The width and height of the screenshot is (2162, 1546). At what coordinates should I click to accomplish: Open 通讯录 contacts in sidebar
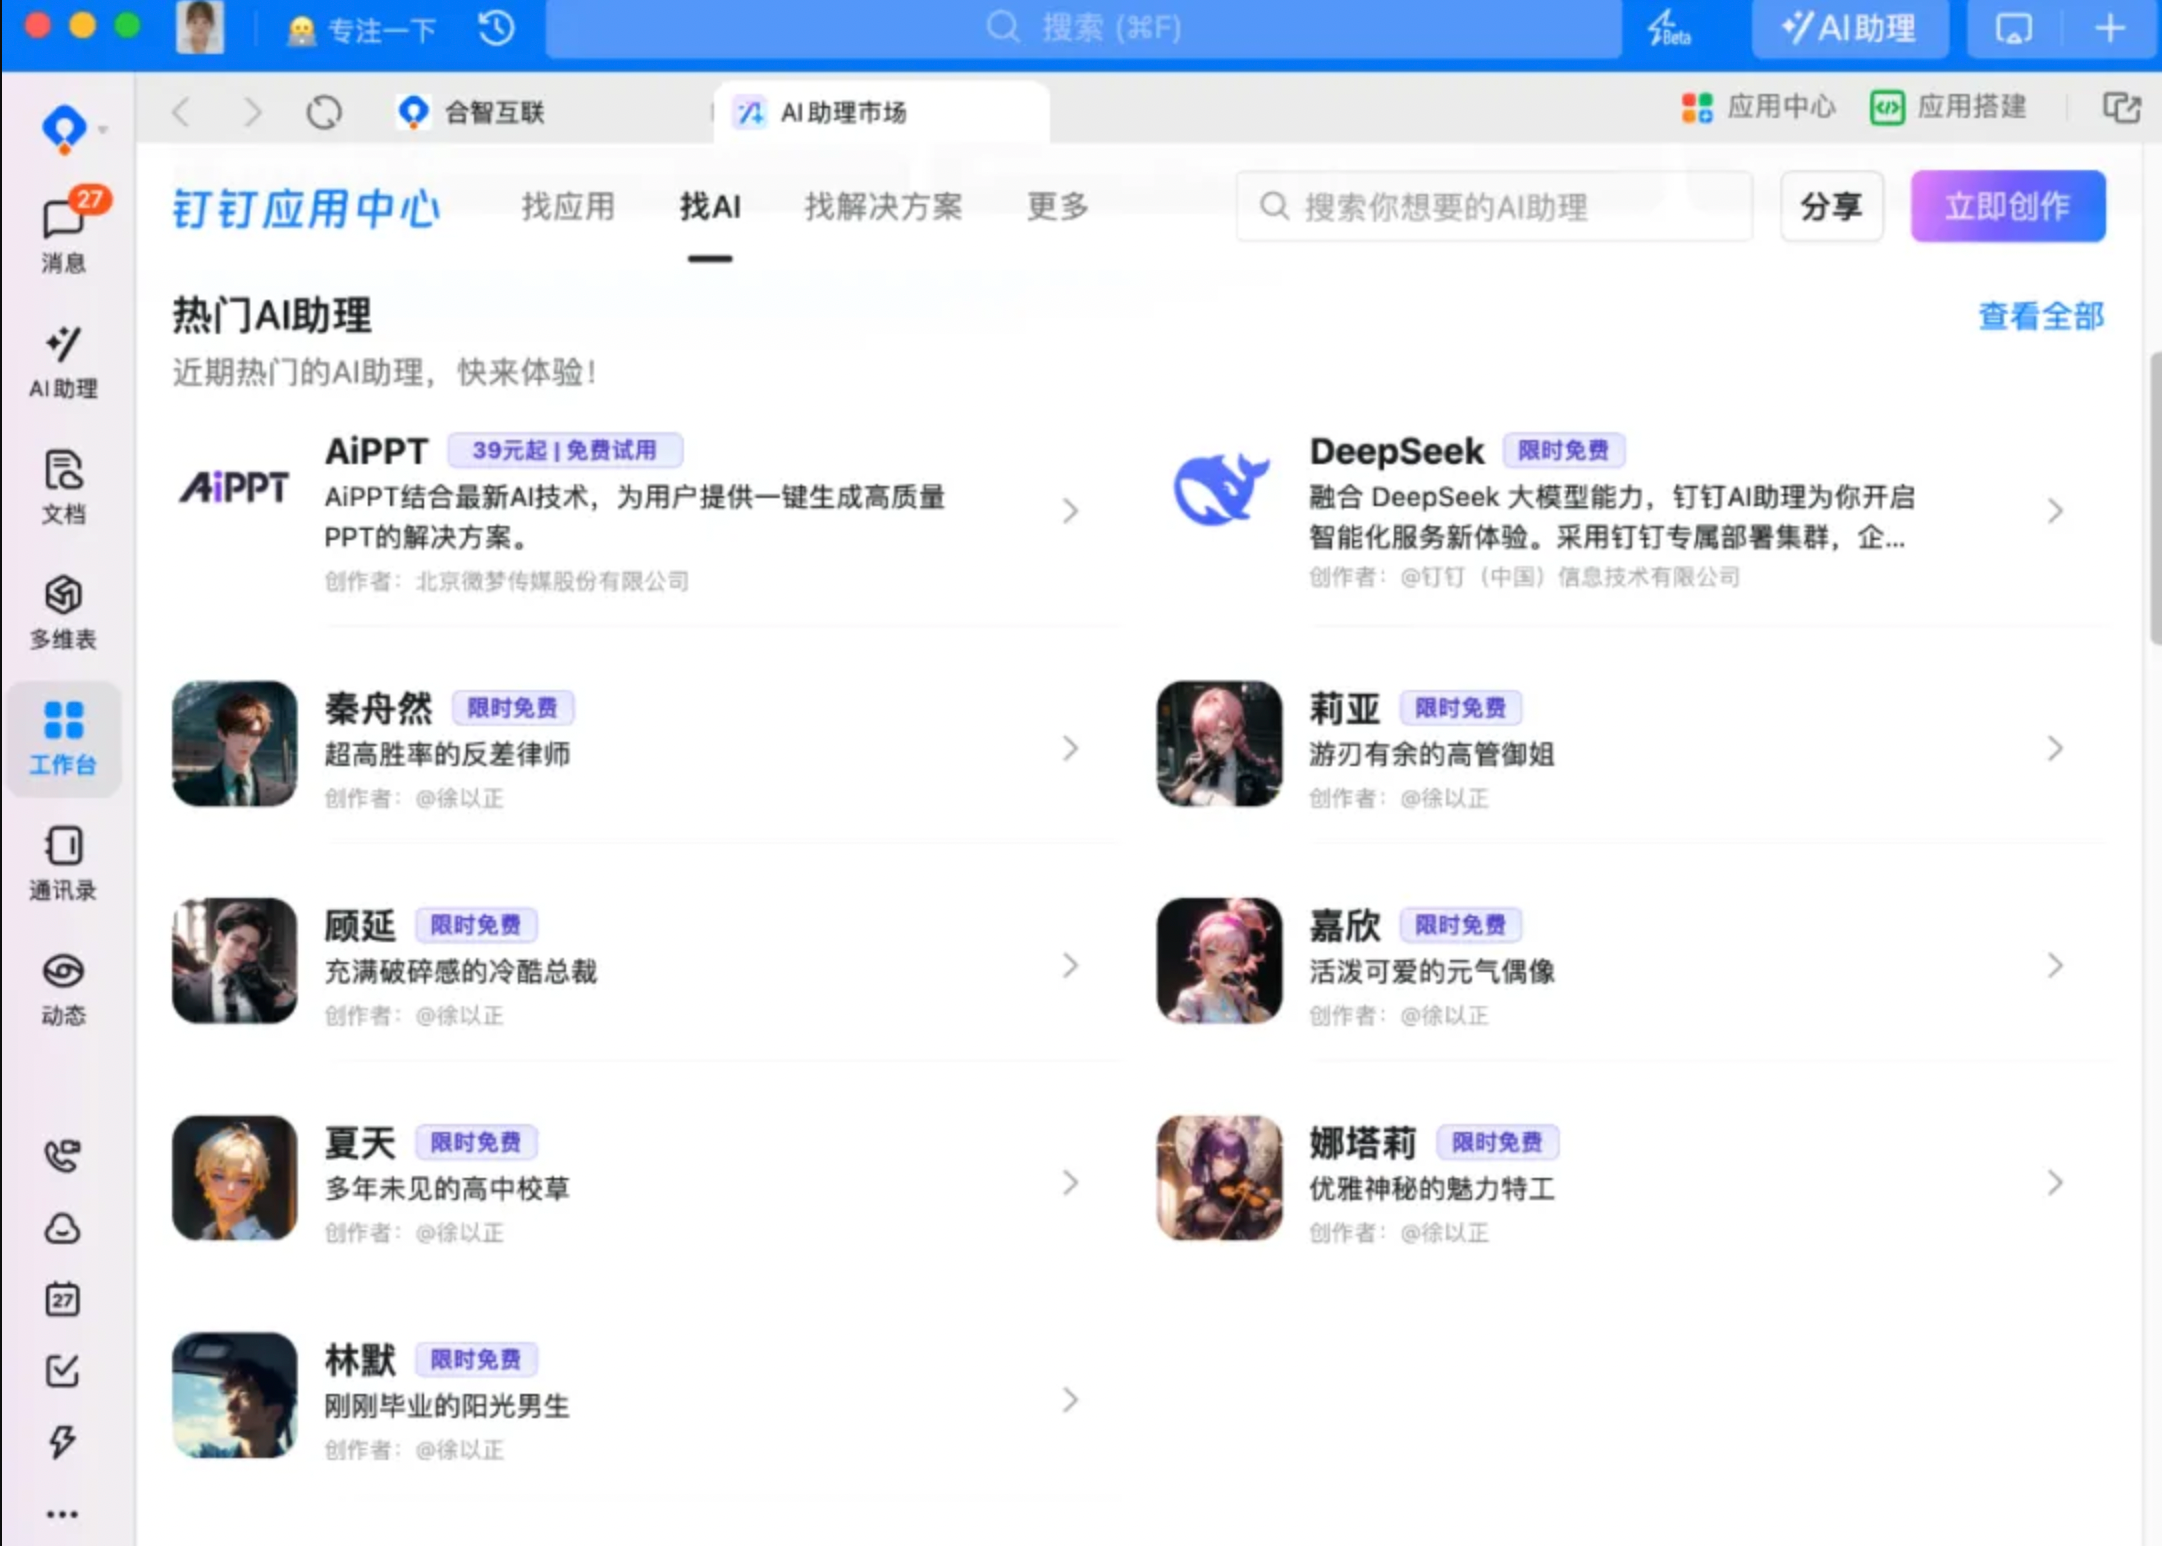point(63,863)
